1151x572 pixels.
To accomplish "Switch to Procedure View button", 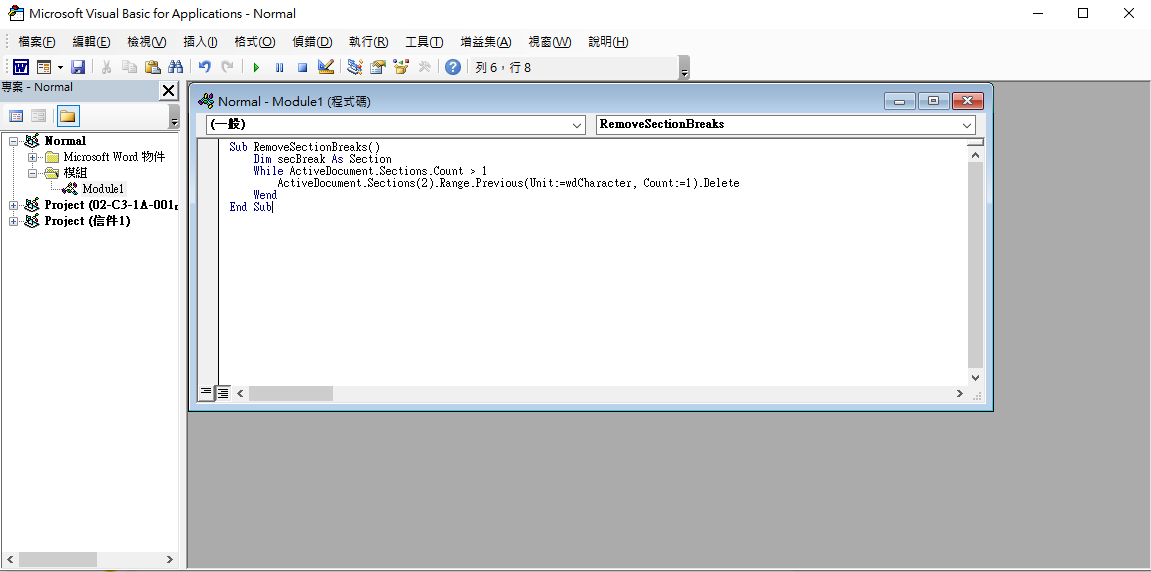I will [x=206, y=394].
